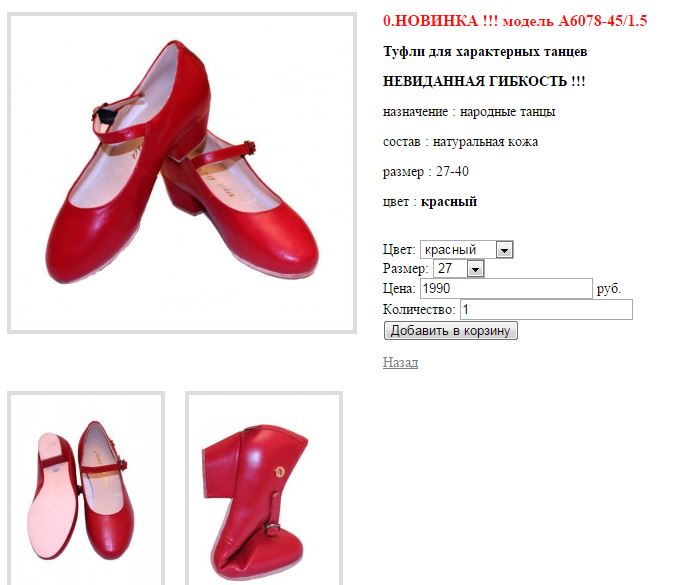
Task: Click the red НОВИНКА модель A6078-45/1.5 heading
Action: pos(515,21)
